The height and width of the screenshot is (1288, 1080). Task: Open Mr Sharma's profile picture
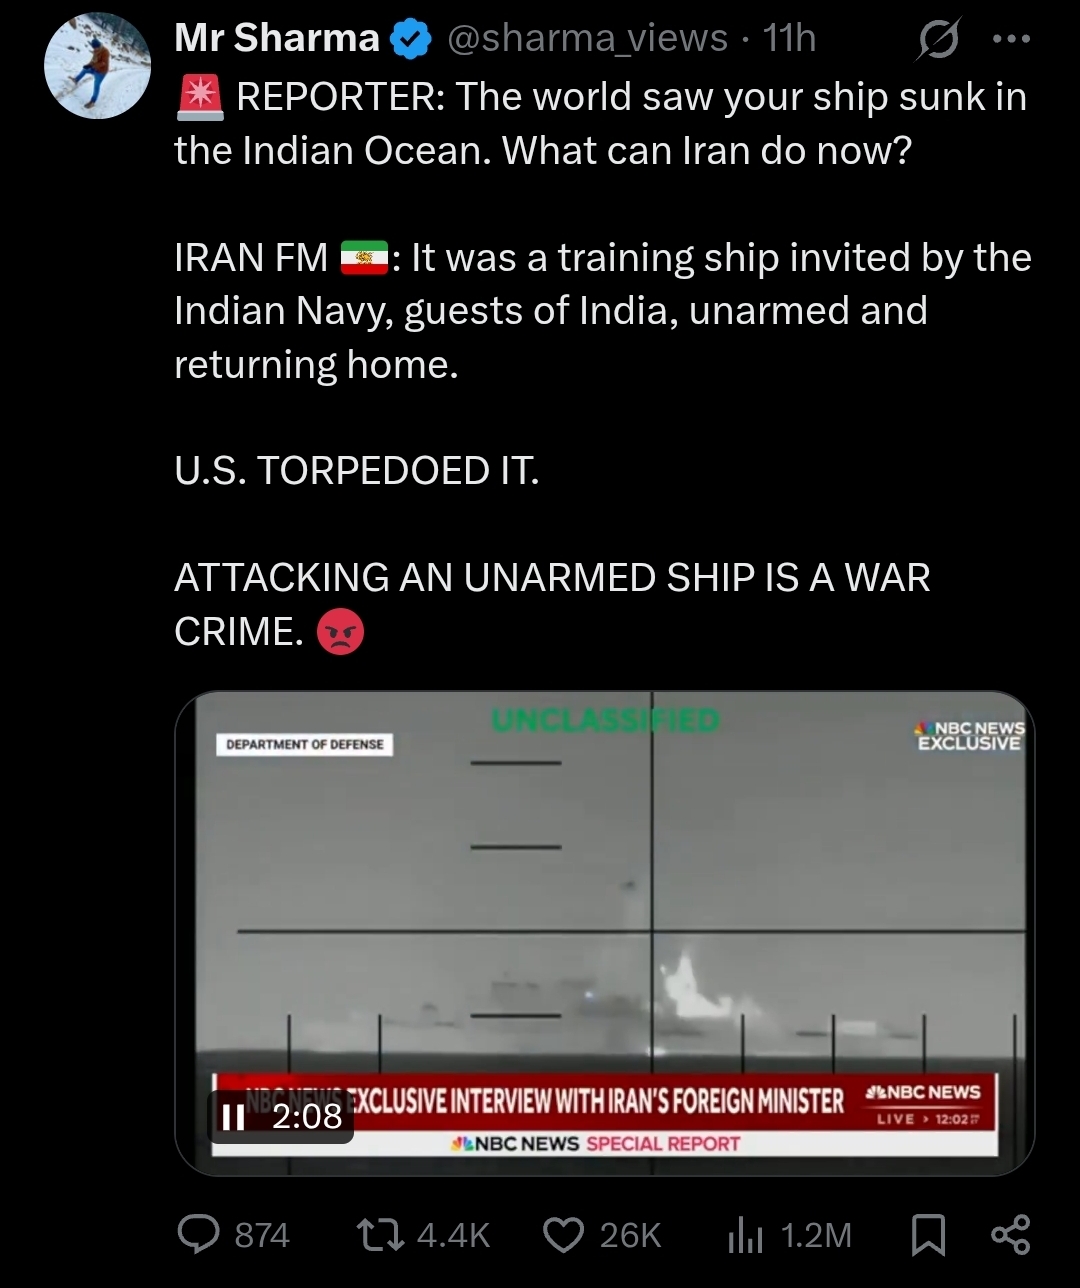point(97,66)
